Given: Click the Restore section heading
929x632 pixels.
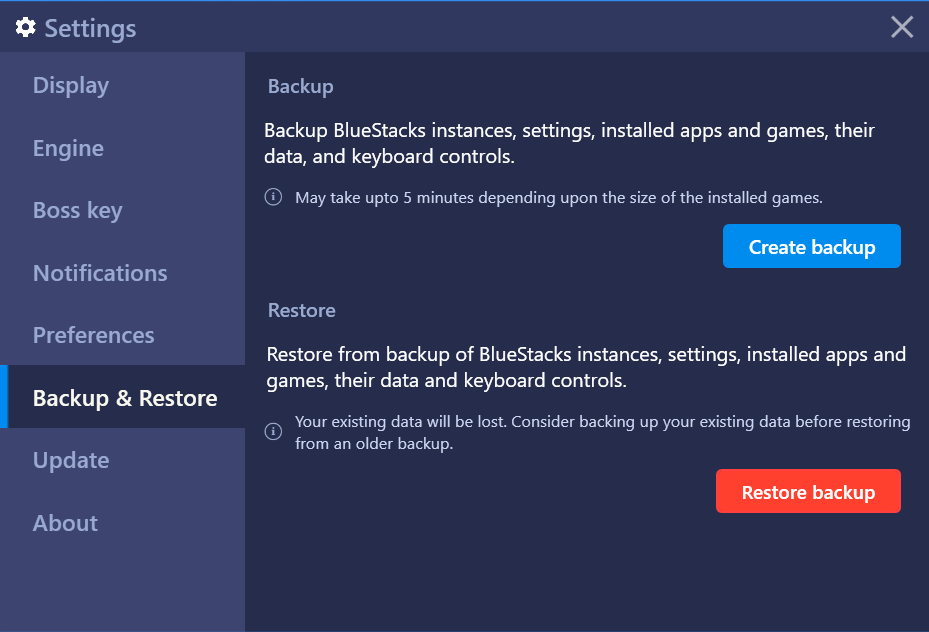Looking at the screenshot, I should [x=302, y=310].
